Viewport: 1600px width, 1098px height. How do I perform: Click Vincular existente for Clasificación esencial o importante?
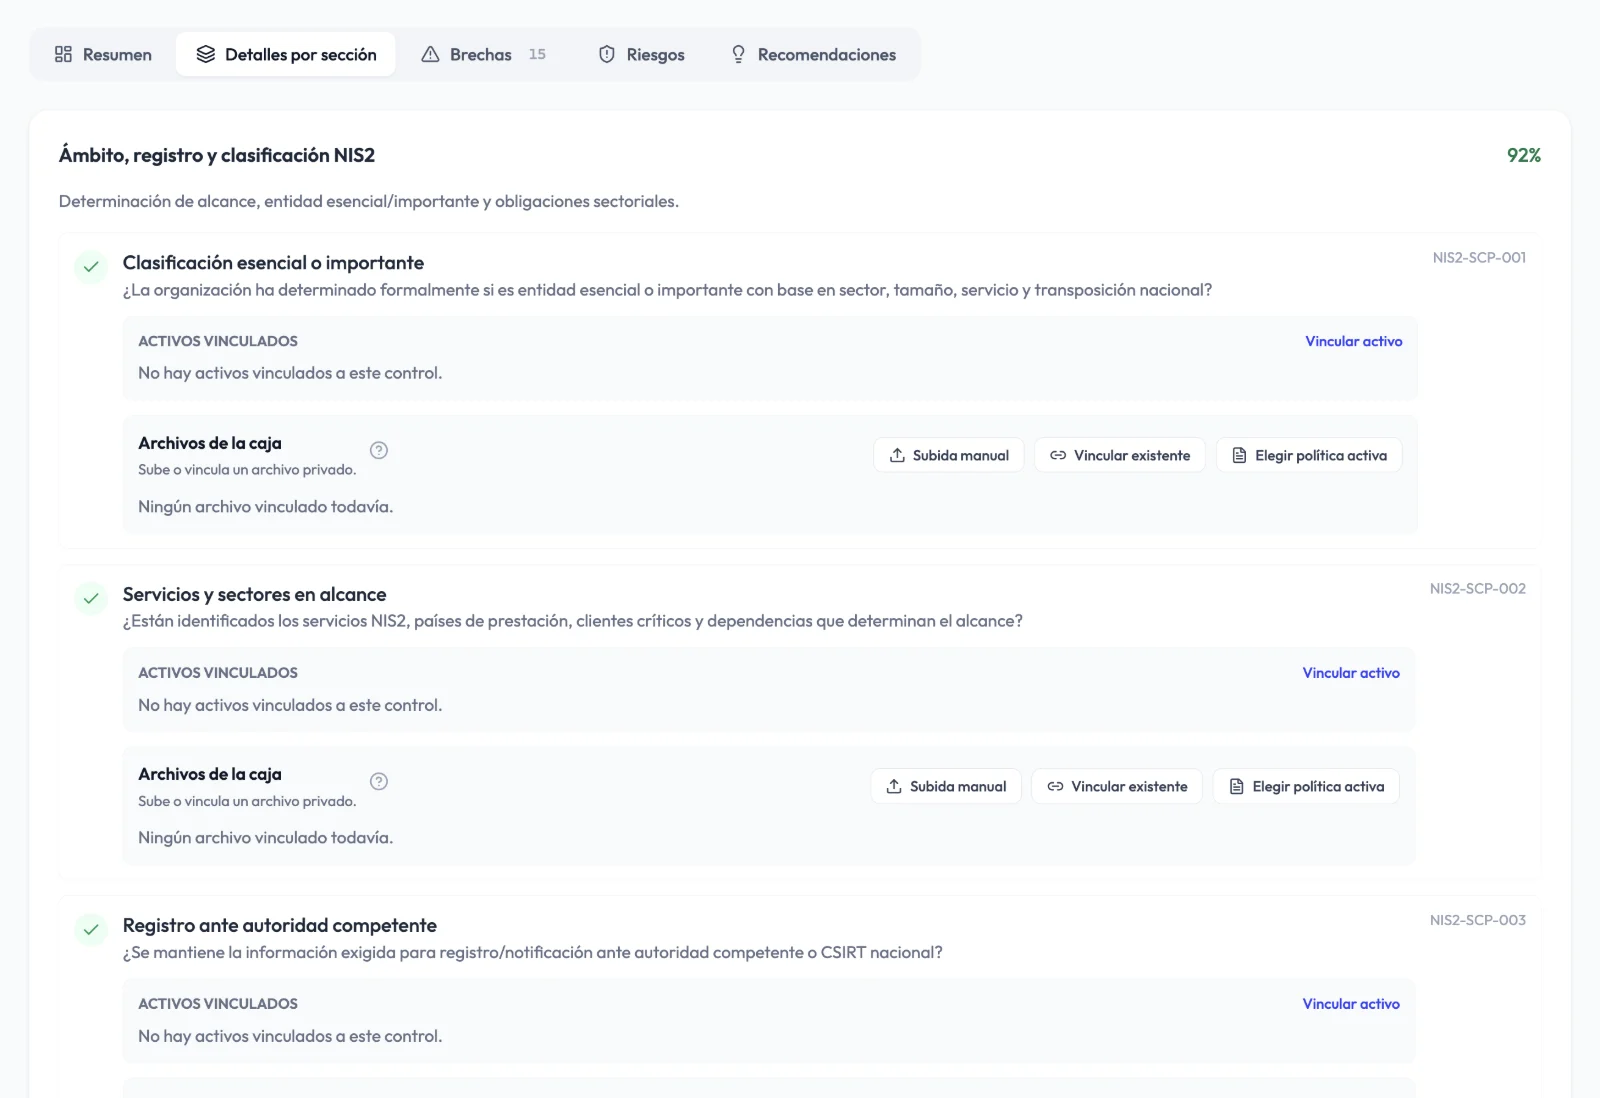(x=1120, y=455)
